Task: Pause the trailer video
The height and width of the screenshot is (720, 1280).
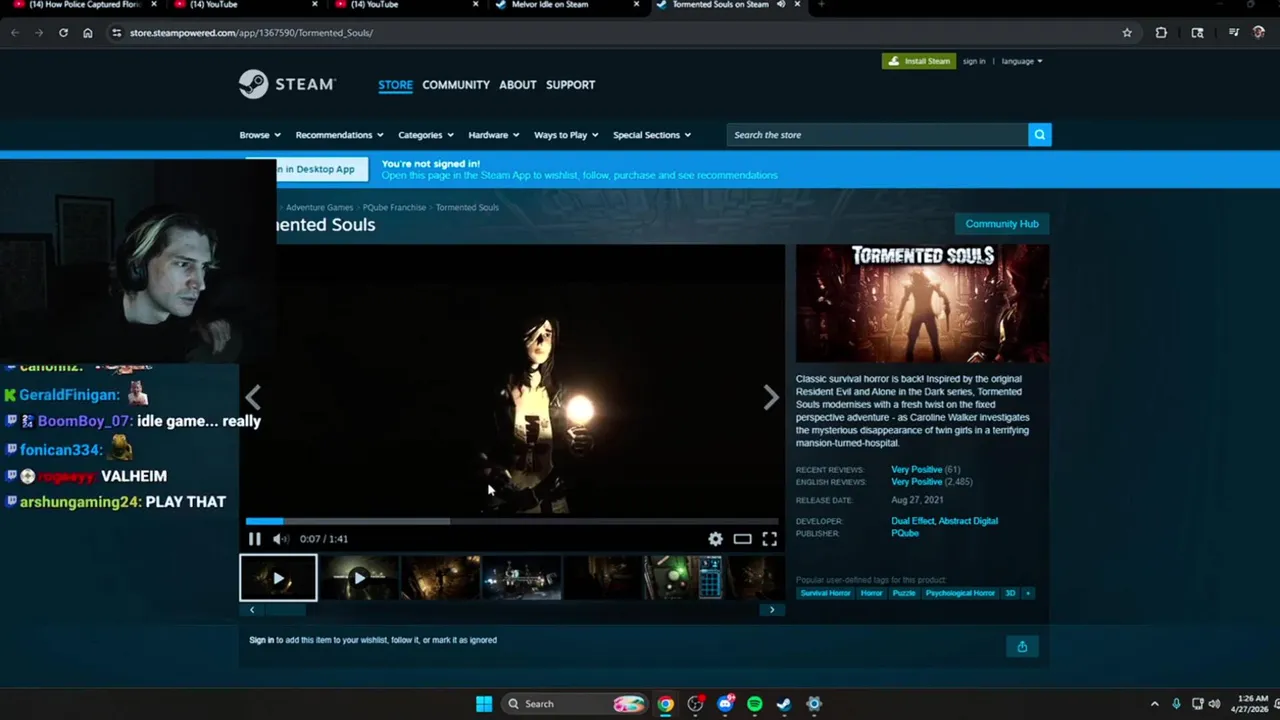Action: [x=254, y=539]
